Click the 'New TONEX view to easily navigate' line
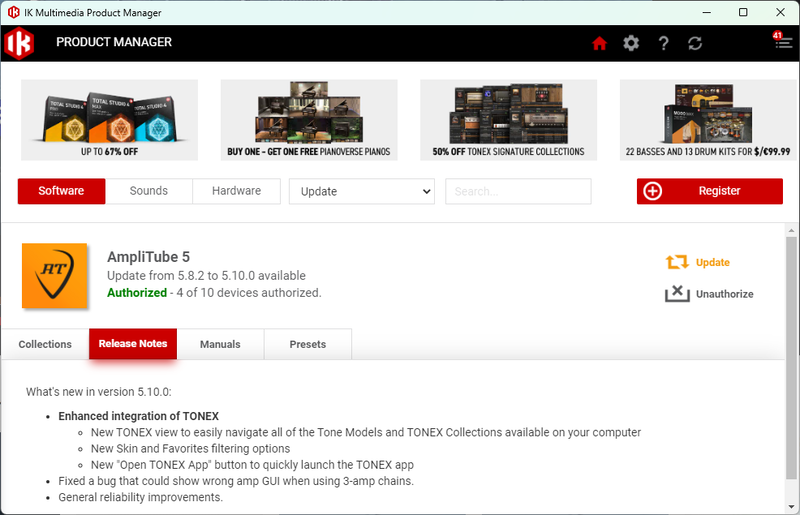The height and width of the screenshot is (515, 800). coord(366,432)
